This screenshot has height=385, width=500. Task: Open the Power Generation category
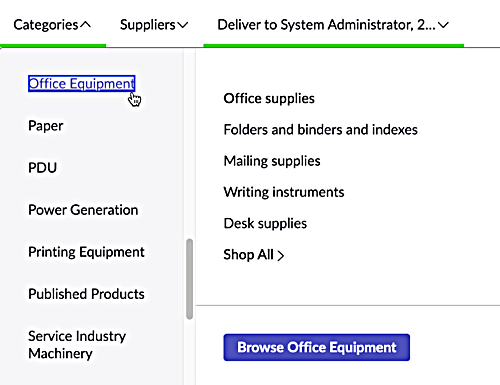(x=83, y=210)
